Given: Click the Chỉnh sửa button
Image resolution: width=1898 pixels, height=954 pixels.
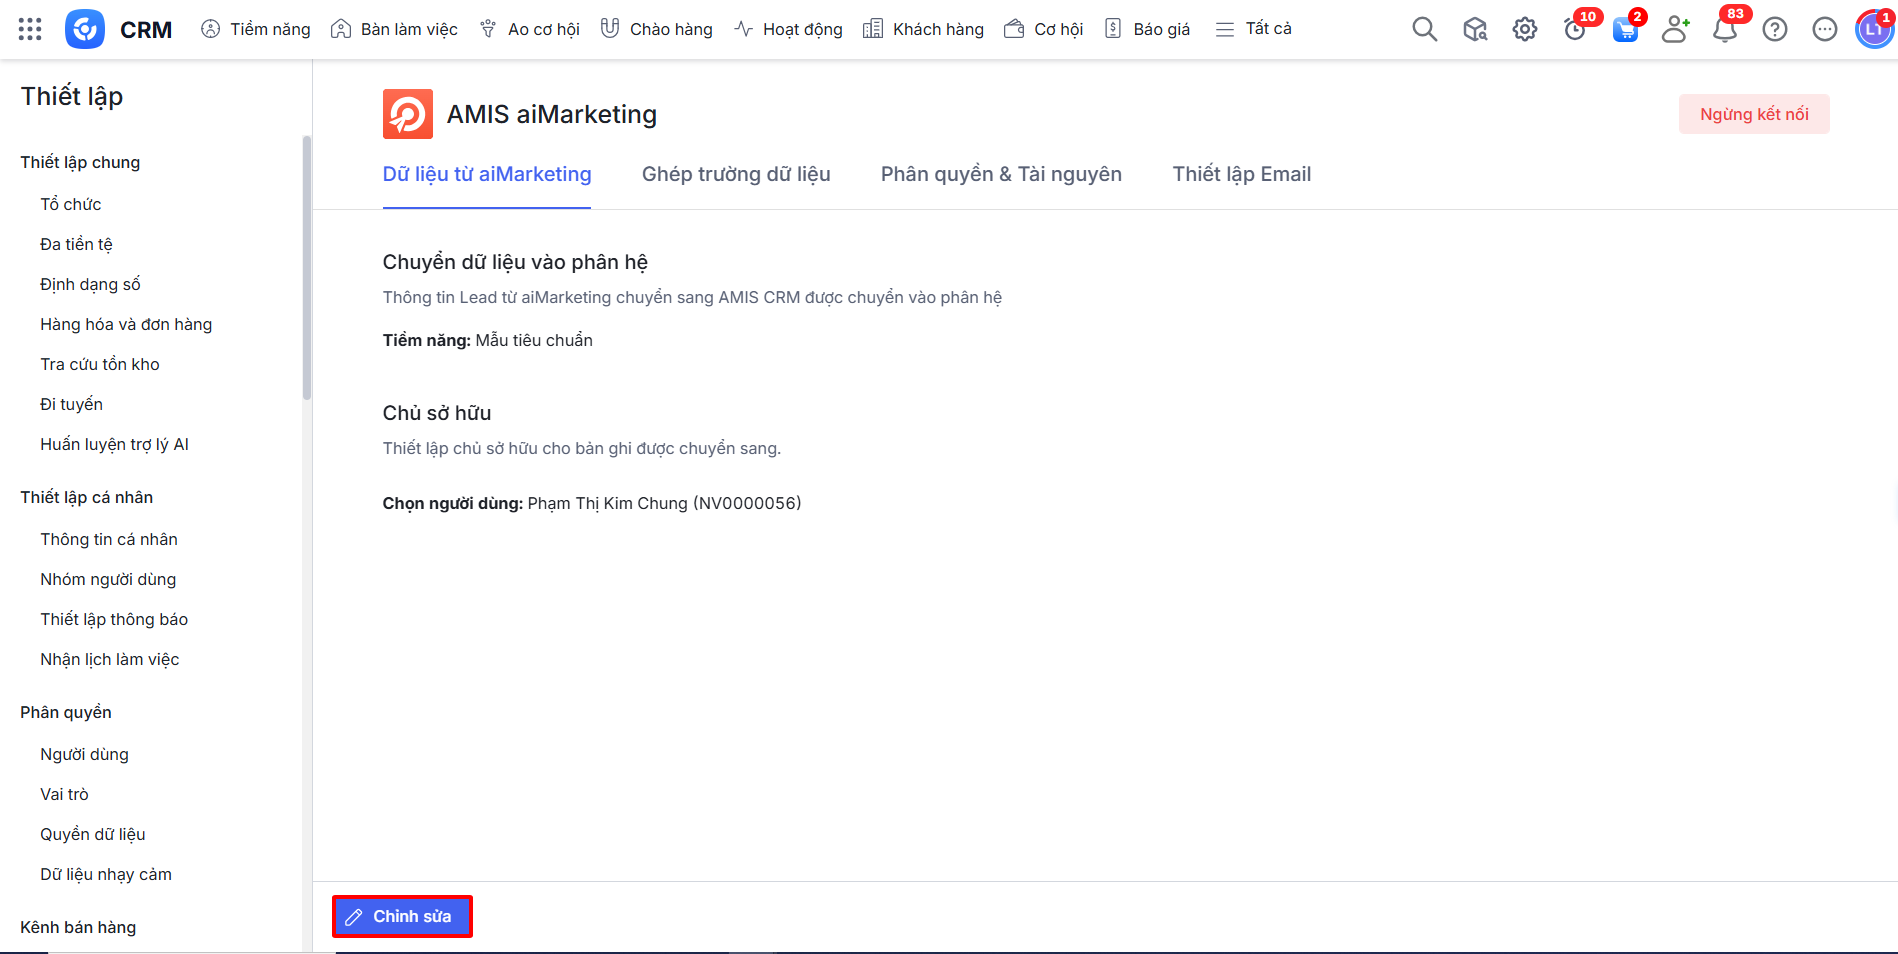Looking at the screenshot, I should coord(402,916).
